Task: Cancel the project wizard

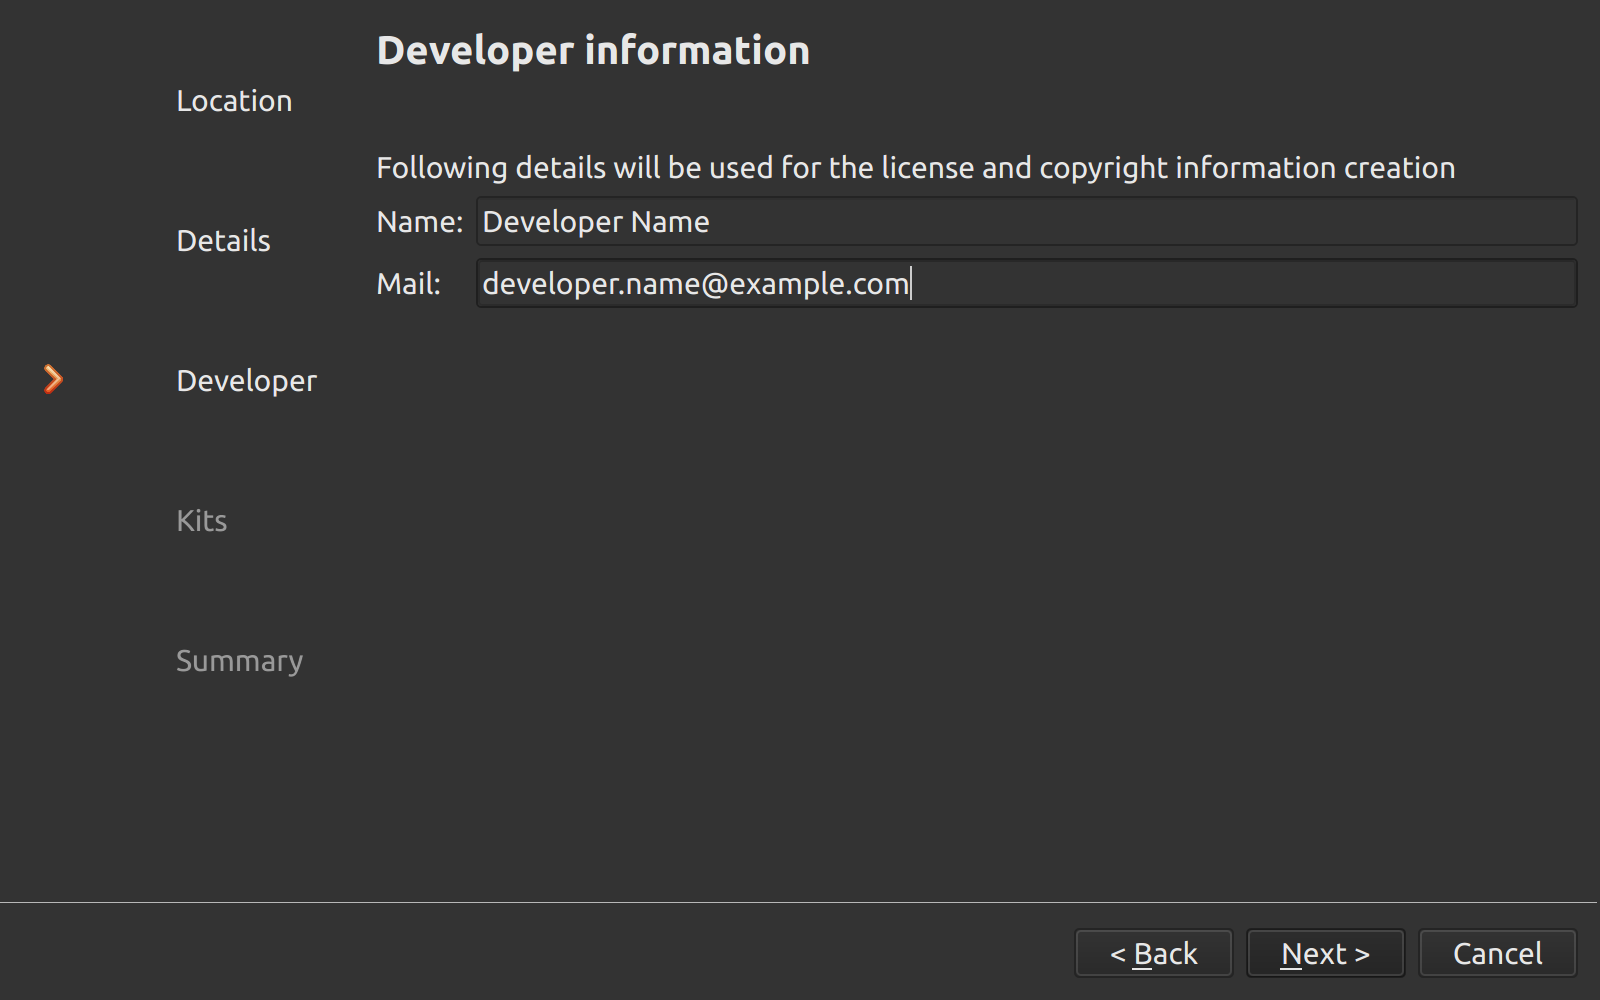Action: point(1497,954)
